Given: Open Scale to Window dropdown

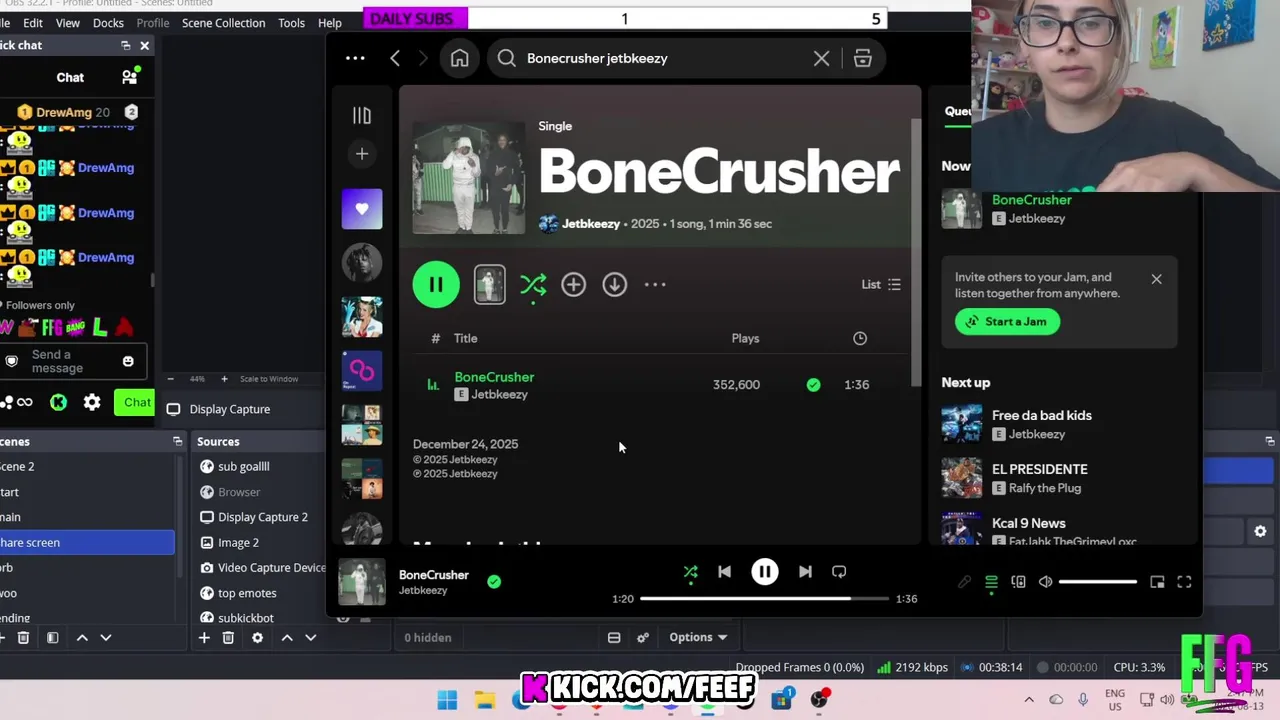Looking at the screenshot, I should click(269, 379).
